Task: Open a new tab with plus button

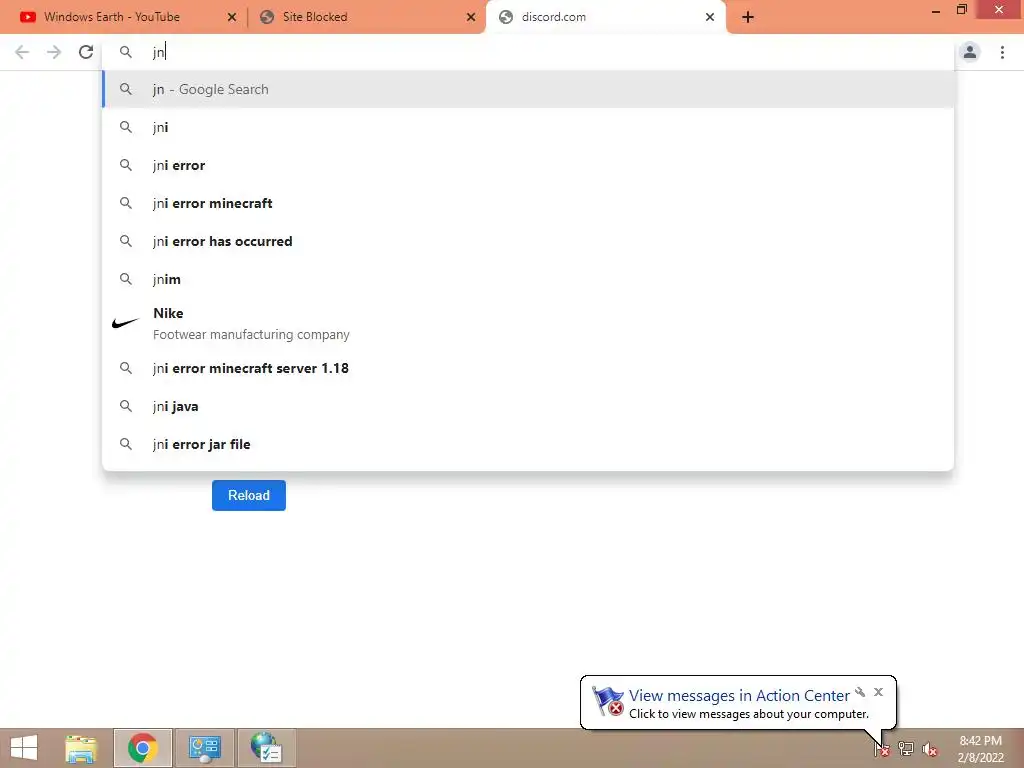Action: 748,18
